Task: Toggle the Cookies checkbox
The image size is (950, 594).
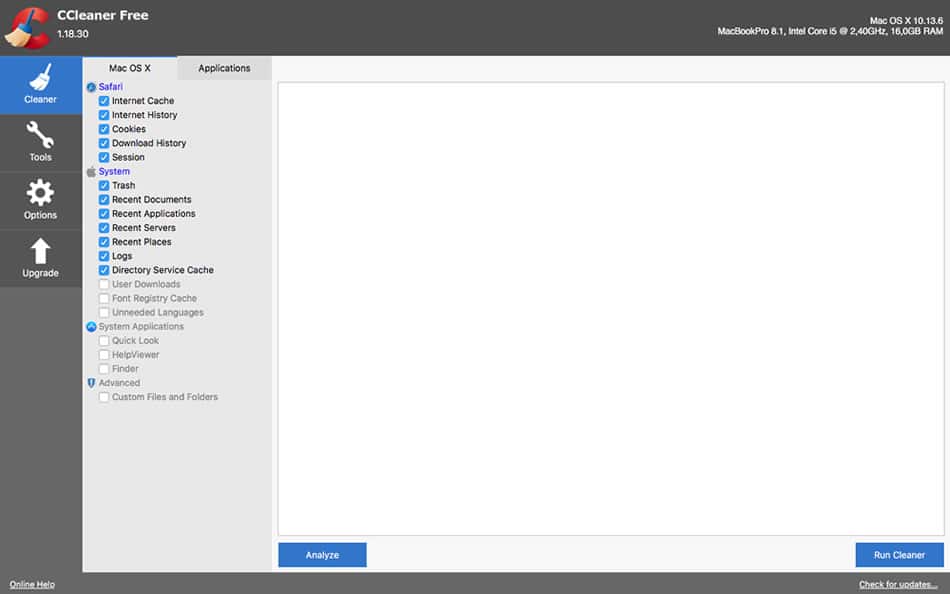Action: tap(104, 129)
